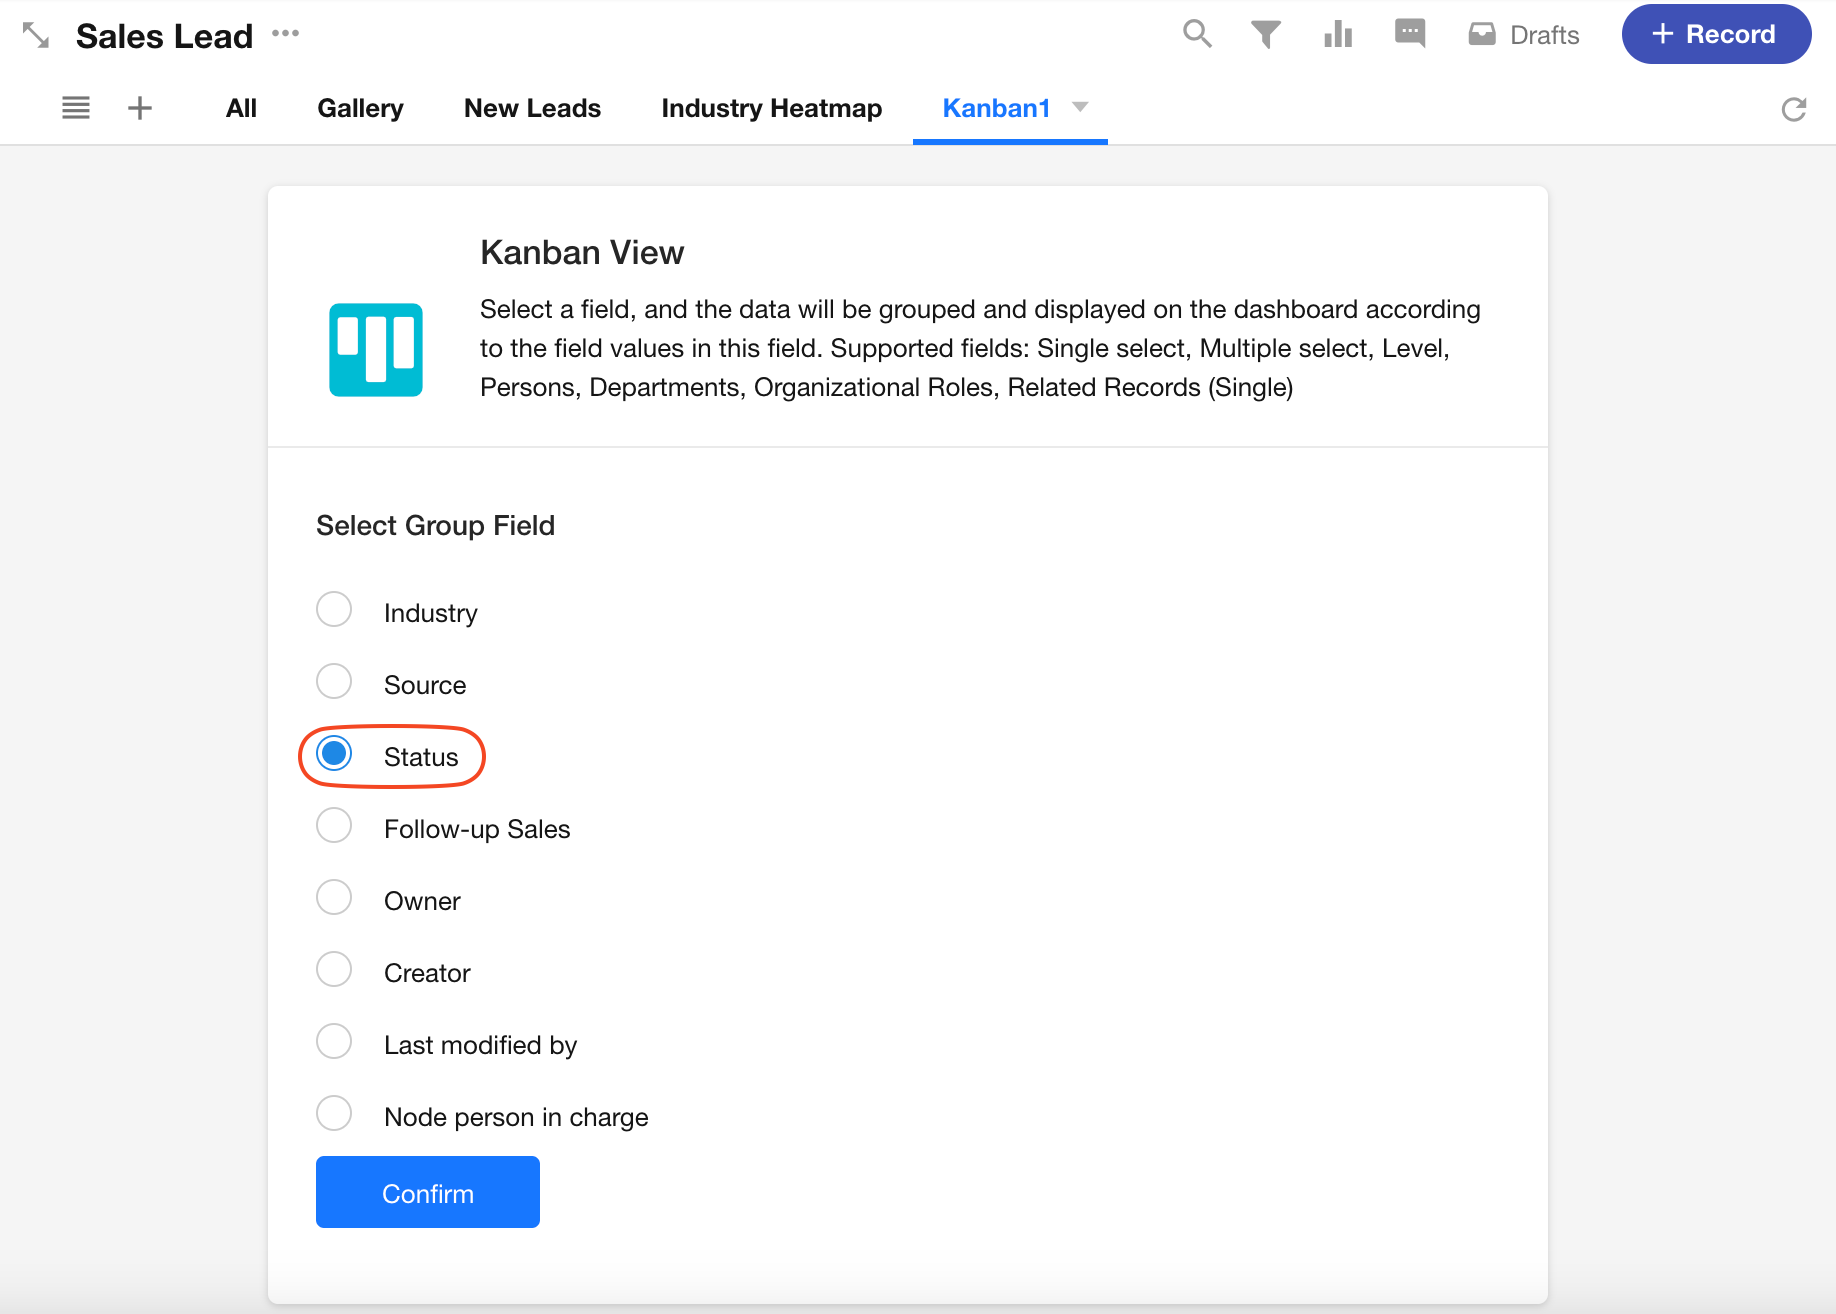Switch to the Industry Heatmap tab
The width and height of the screenshot is (1836, 1314).
point(771,108)
